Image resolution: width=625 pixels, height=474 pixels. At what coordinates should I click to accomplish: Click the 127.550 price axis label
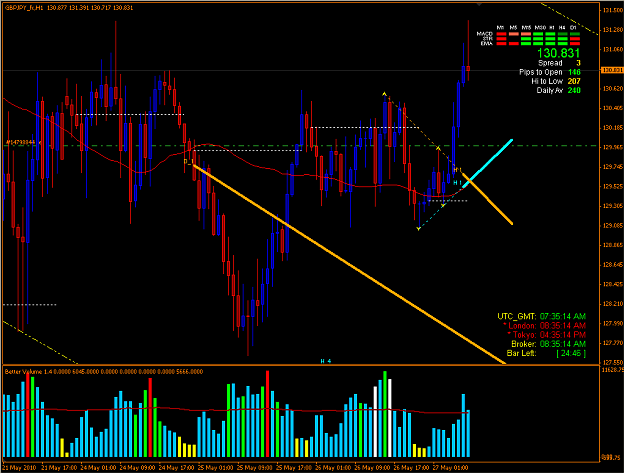[613, 363]
